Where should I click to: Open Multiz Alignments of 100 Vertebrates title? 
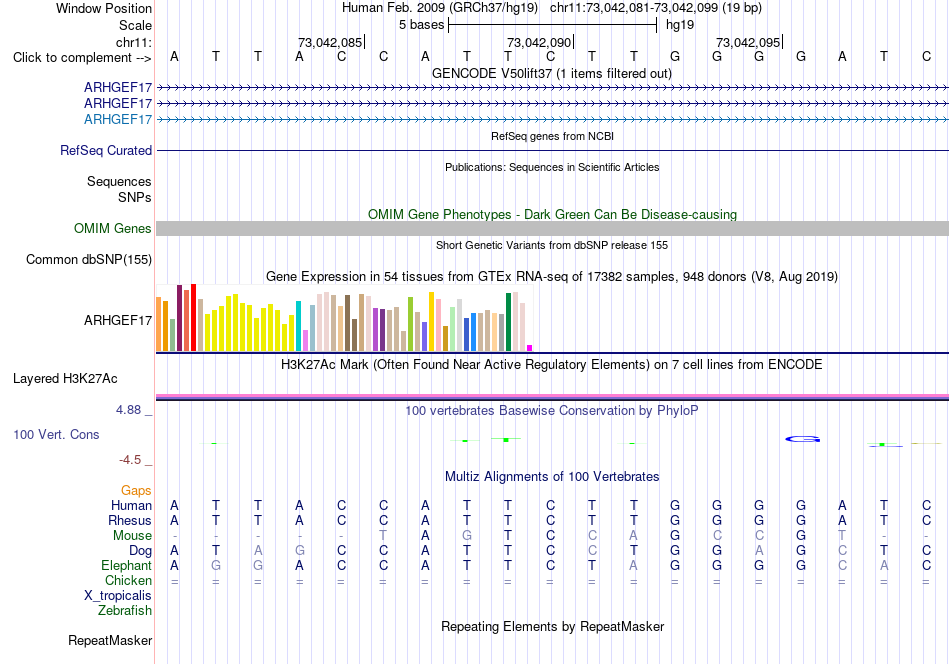(551, 476)
